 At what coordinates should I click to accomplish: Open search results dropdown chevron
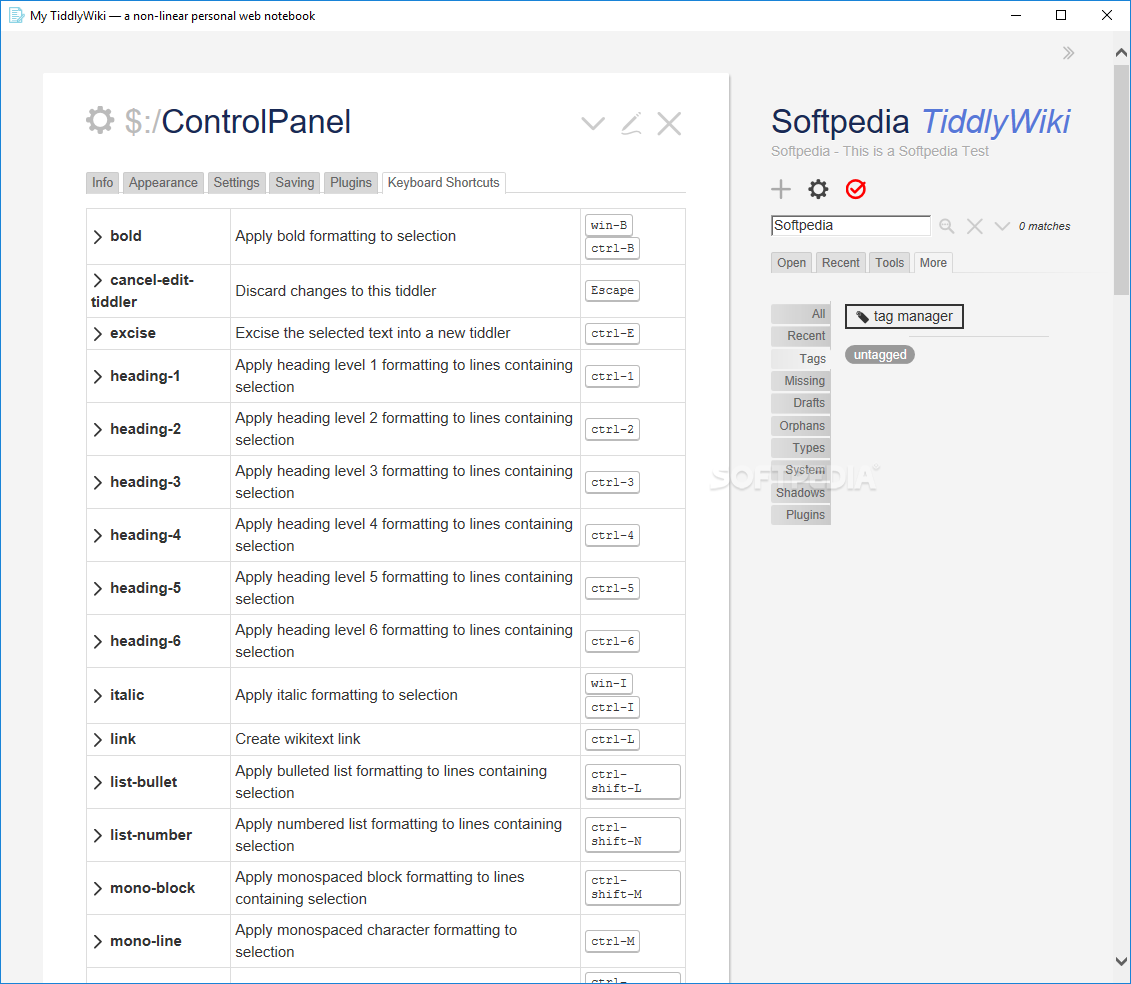1002,227
